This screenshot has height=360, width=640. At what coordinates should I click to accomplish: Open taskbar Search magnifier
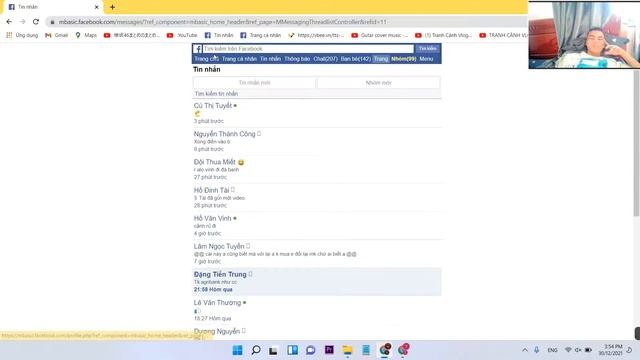tap(256, 350)
